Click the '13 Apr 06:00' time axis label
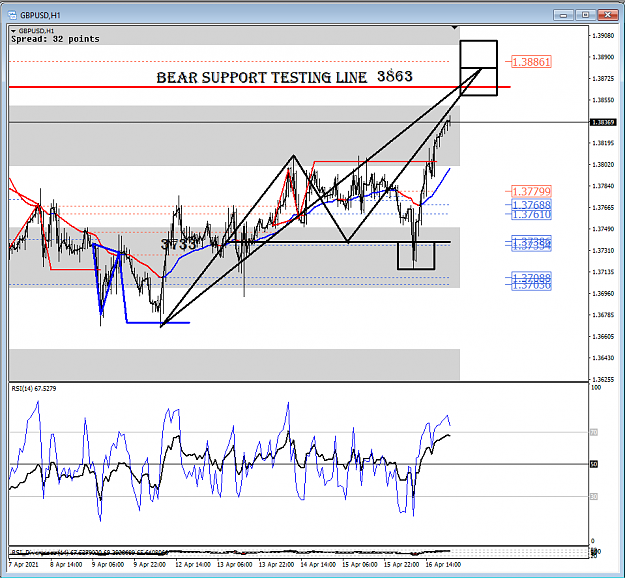625x579 pixels. pyautogui.click(x=235, y=565)
